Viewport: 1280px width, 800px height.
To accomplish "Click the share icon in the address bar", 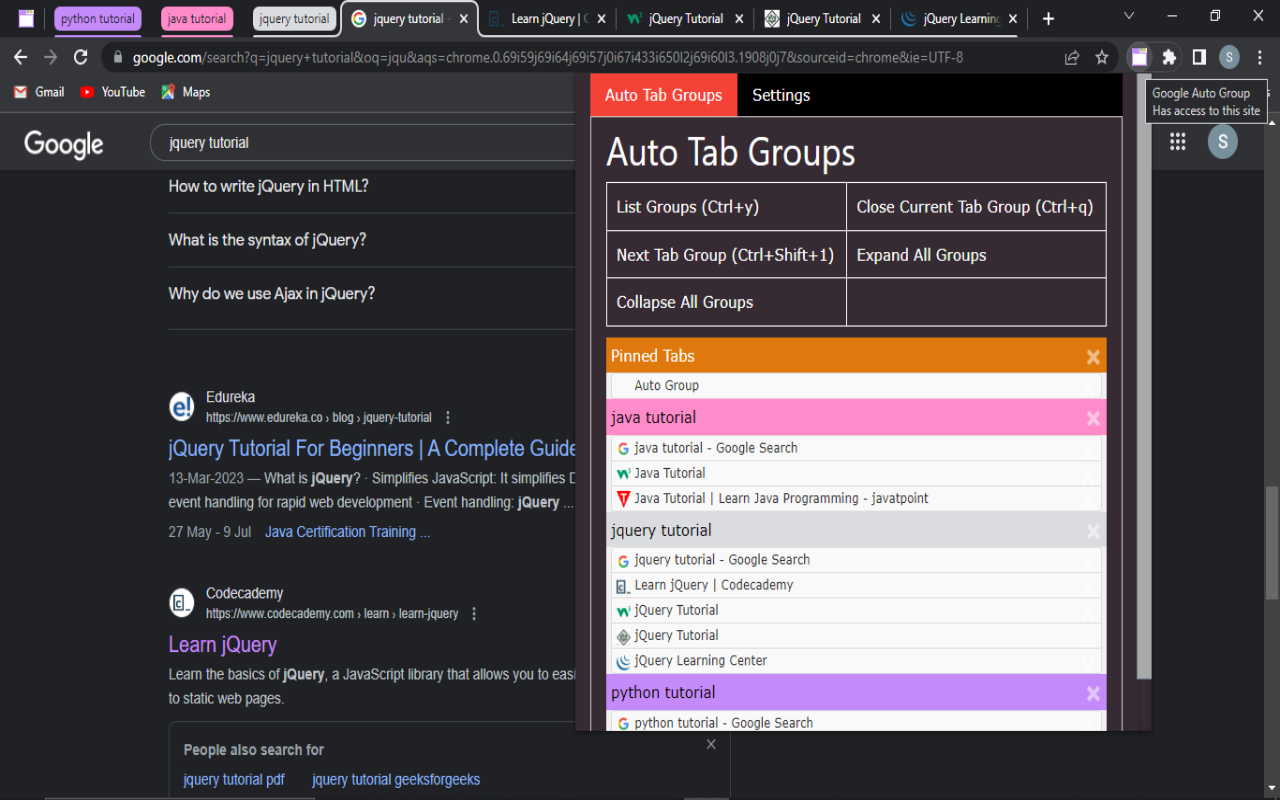I will tap(1071, 57).
